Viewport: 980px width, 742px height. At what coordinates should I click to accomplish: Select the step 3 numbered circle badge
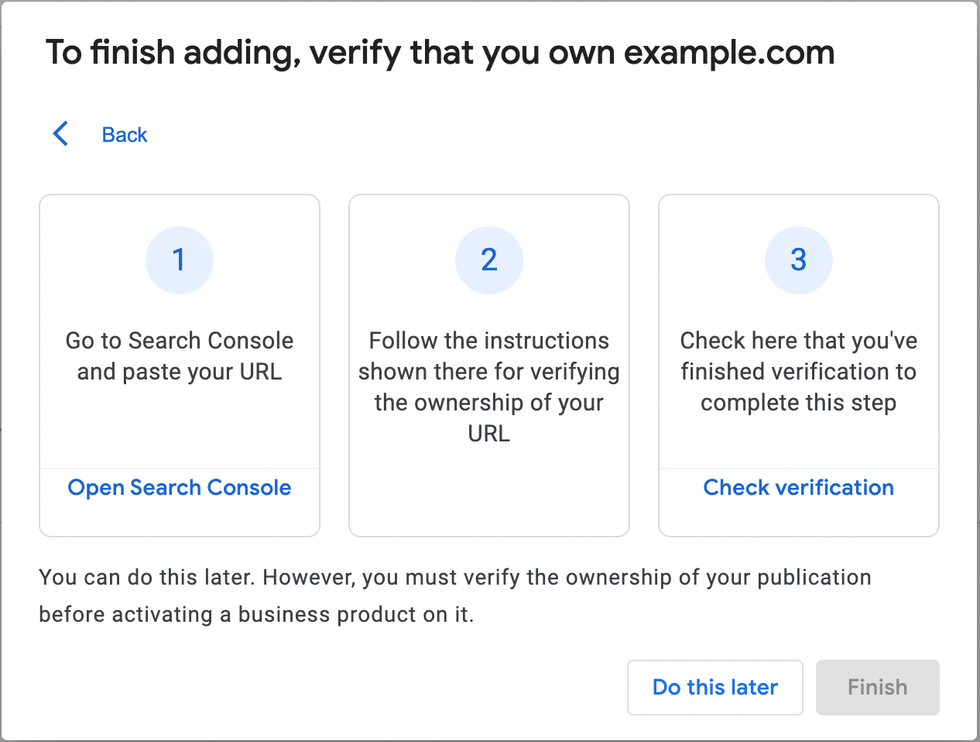[x=798, y=259]
